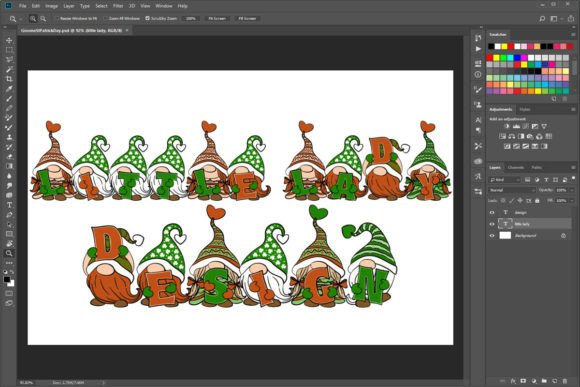Click the foreground color swatch
The image size is (580, 387).
7,279
